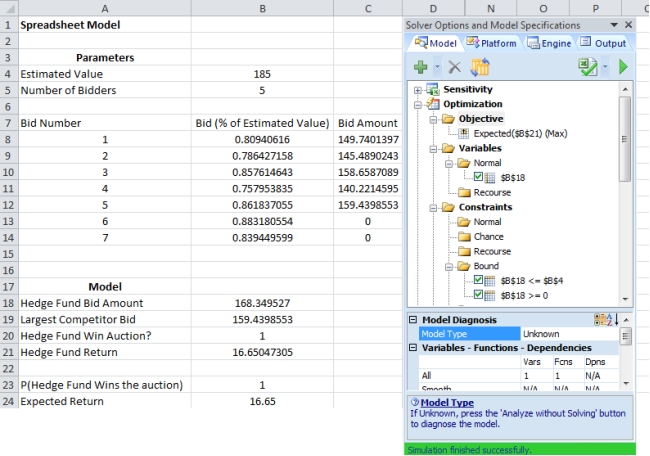Close the Solver Options task pane

click(x=628, y=25)
